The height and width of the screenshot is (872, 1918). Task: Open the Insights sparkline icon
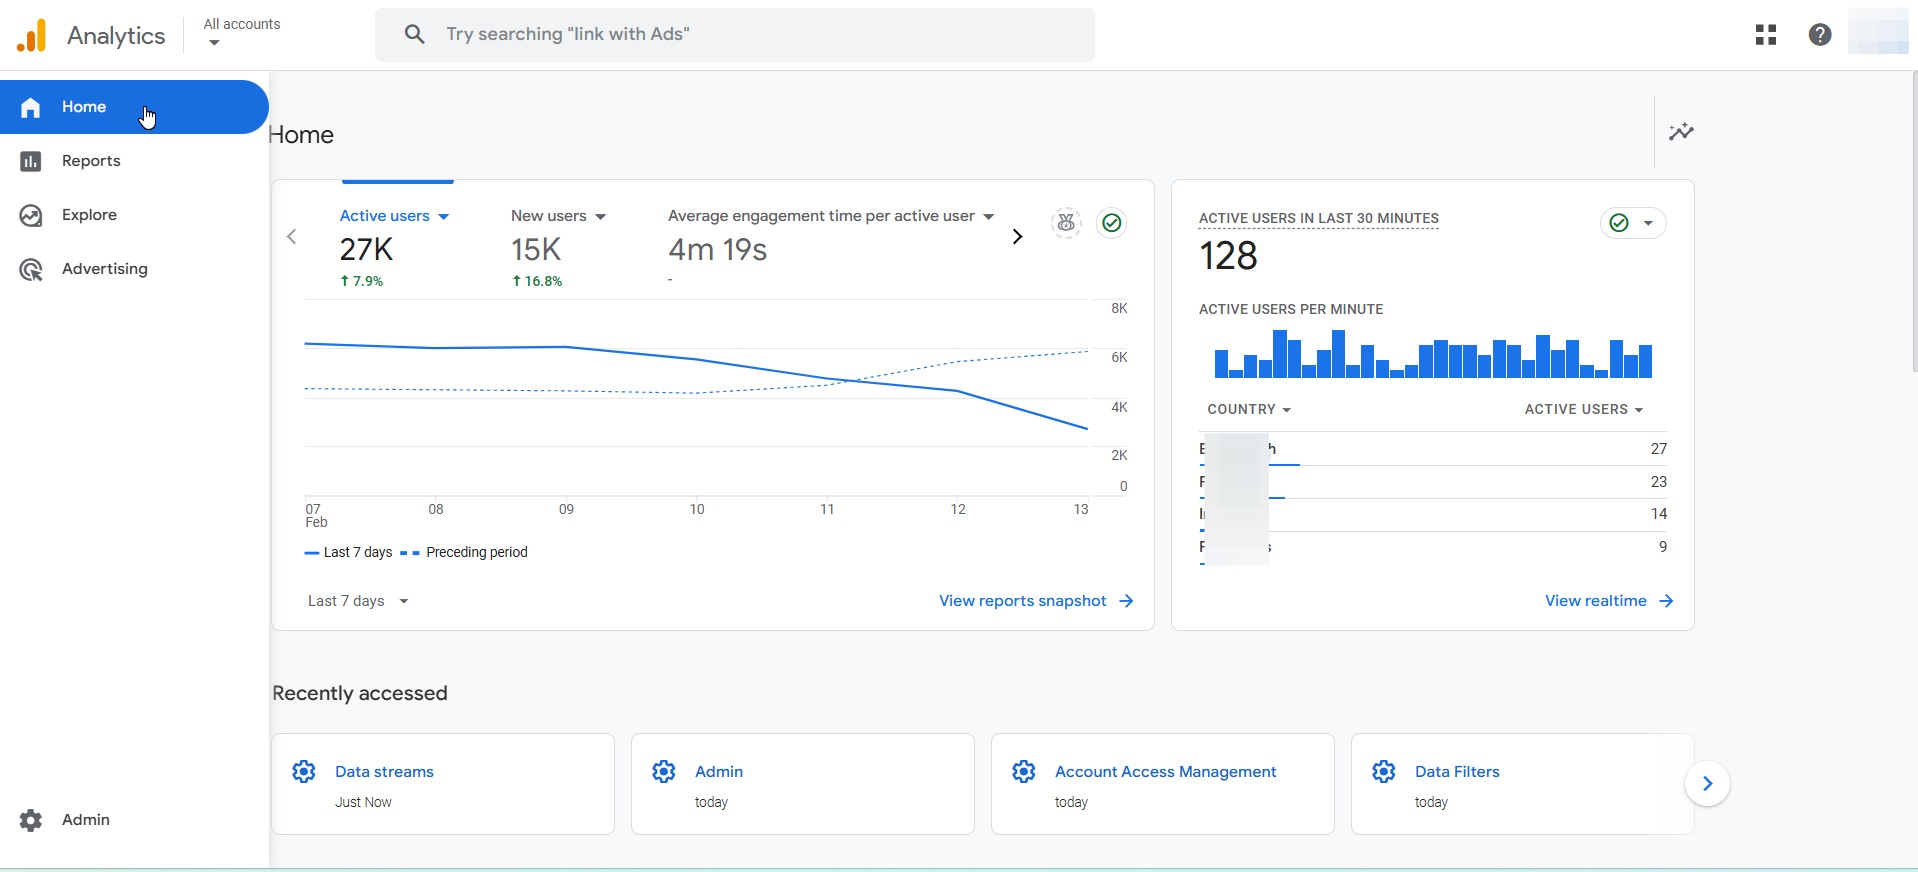1681,132
